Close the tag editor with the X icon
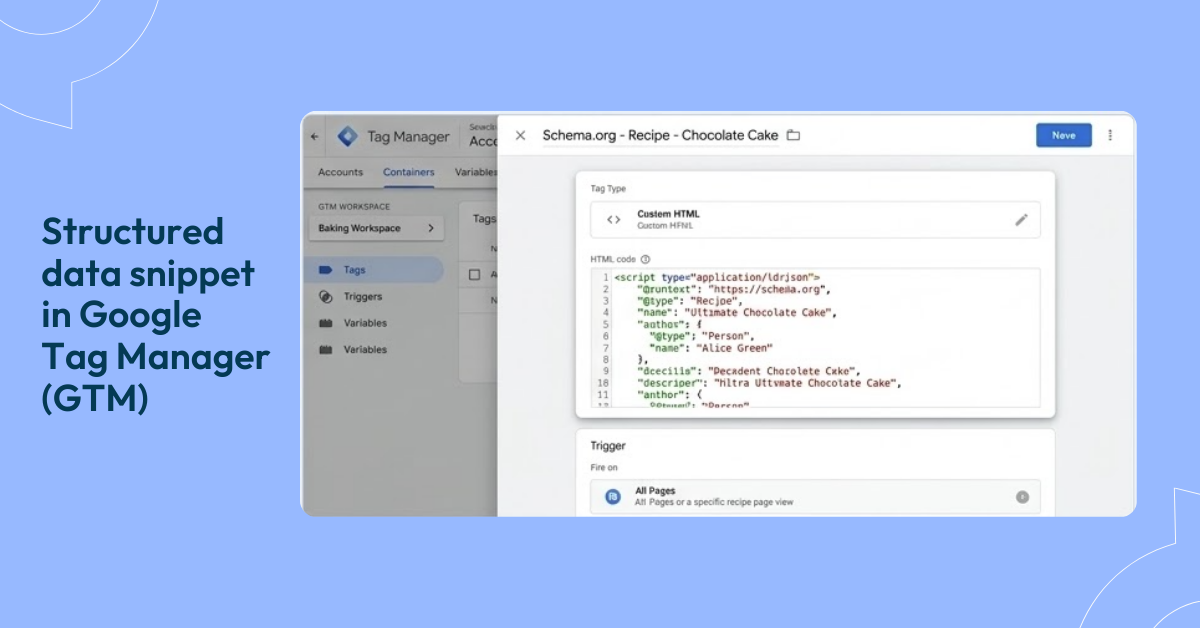Viewport: 1200px width, 628px height. coord(520,135)
